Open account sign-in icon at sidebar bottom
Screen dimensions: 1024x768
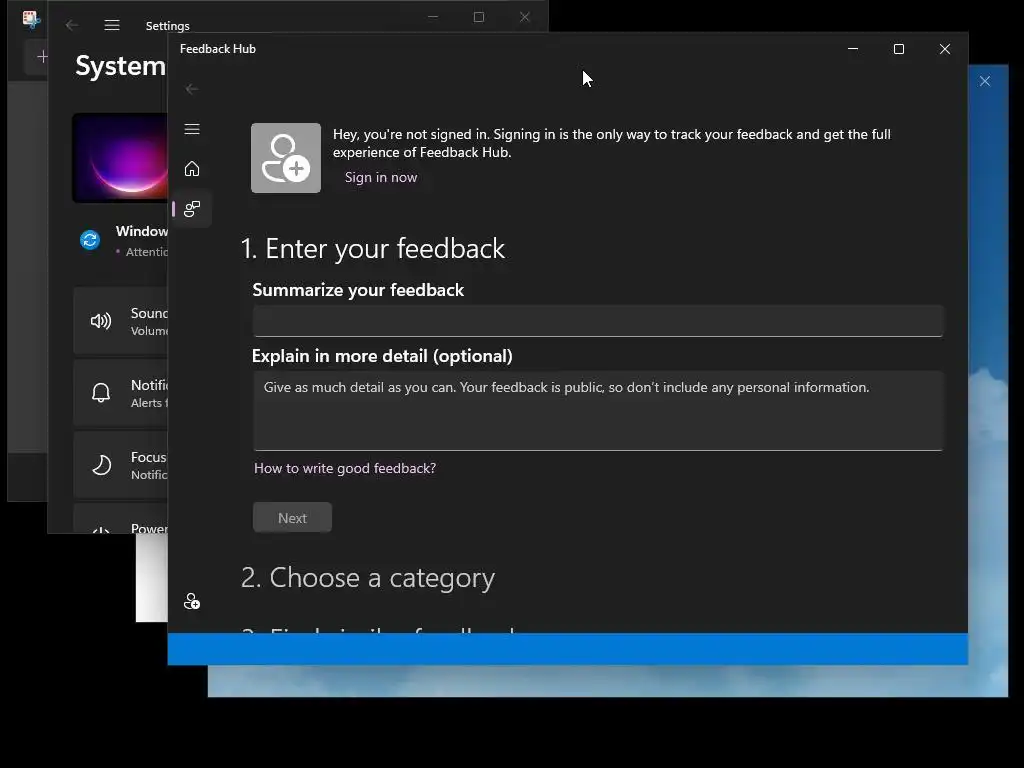[x=192, y=601]
